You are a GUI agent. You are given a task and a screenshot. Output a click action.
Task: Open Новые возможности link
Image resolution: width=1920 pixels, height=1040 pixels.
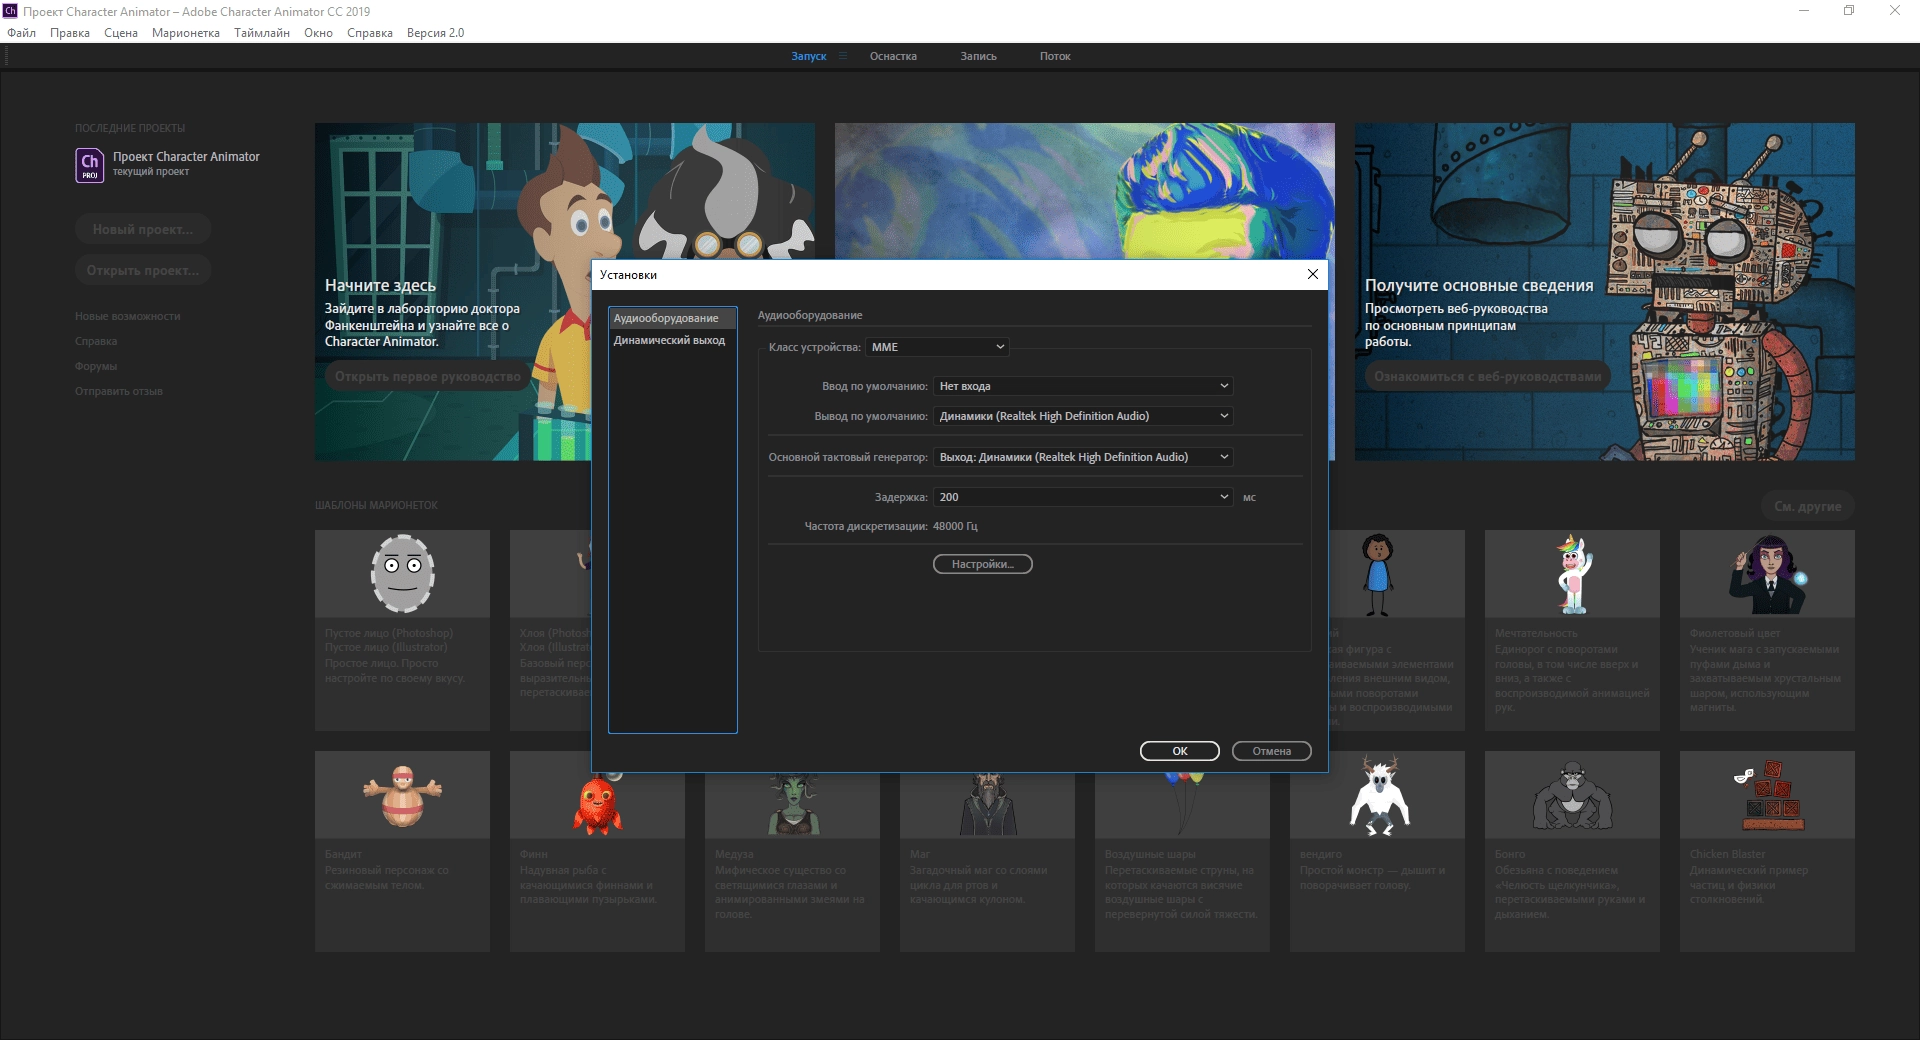click(128, 316)
